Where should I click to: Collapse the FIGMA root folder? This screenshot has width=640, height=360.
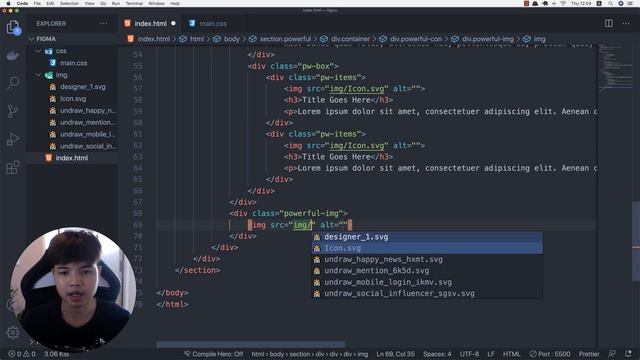[31, 39]
